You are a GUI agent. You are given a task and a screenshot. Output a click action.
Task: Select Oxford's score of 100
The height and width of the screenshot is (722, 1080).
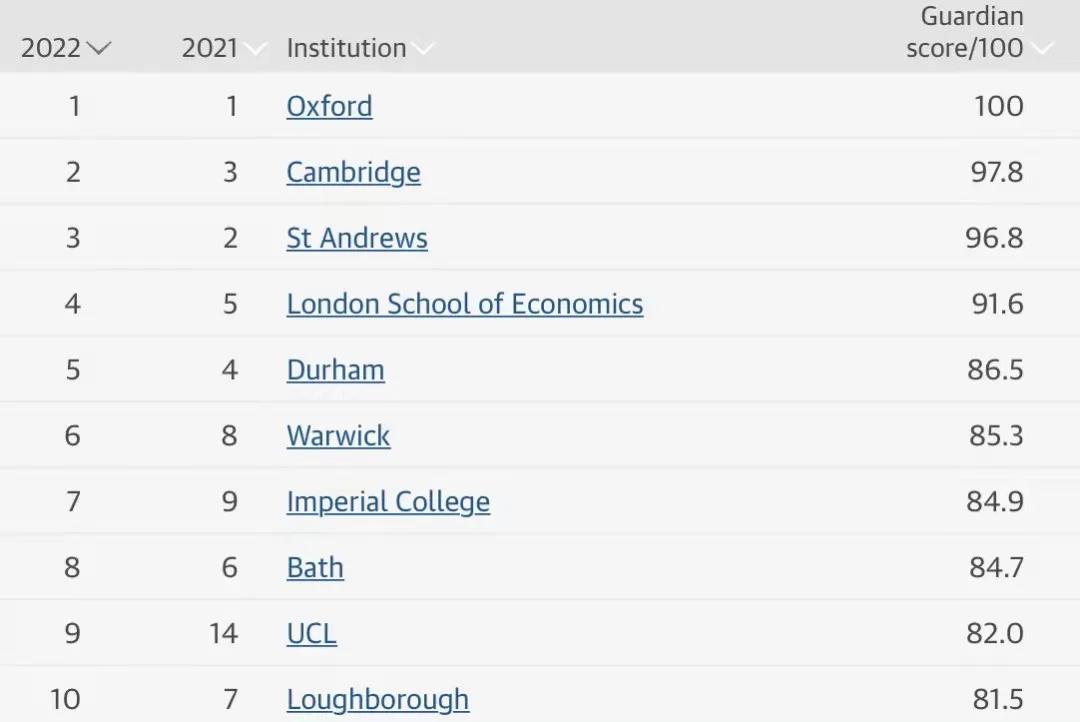(999, 106)
